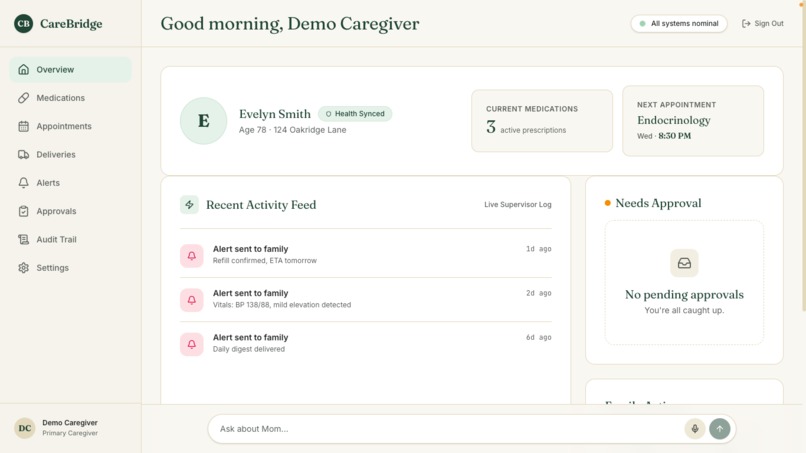Click the Settings gear icon
The height and width of the screenshot is (453, 806).
(24, 267)
